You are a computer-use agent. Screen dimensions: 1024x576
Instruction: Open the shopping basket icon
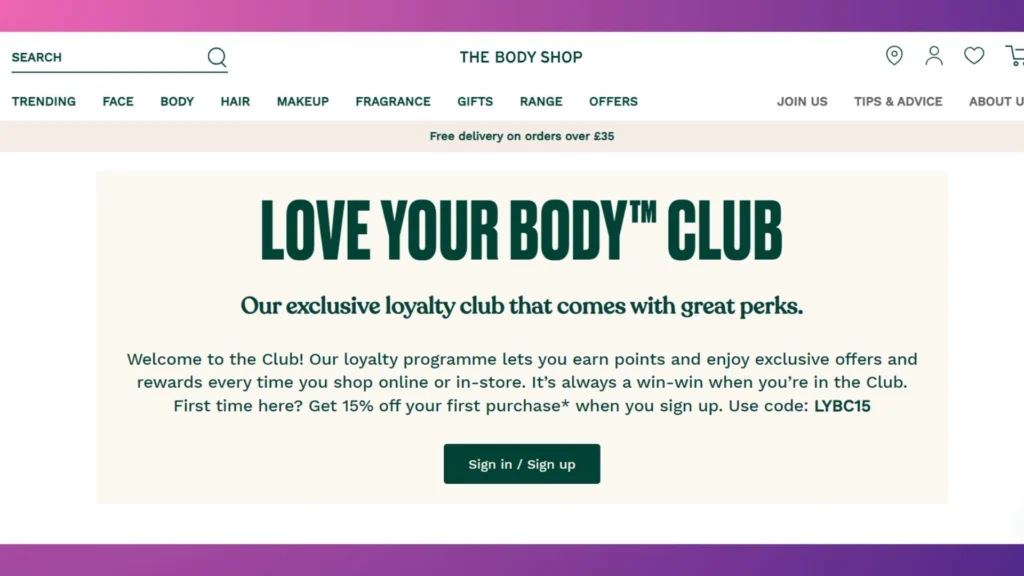click(1014, 57)
